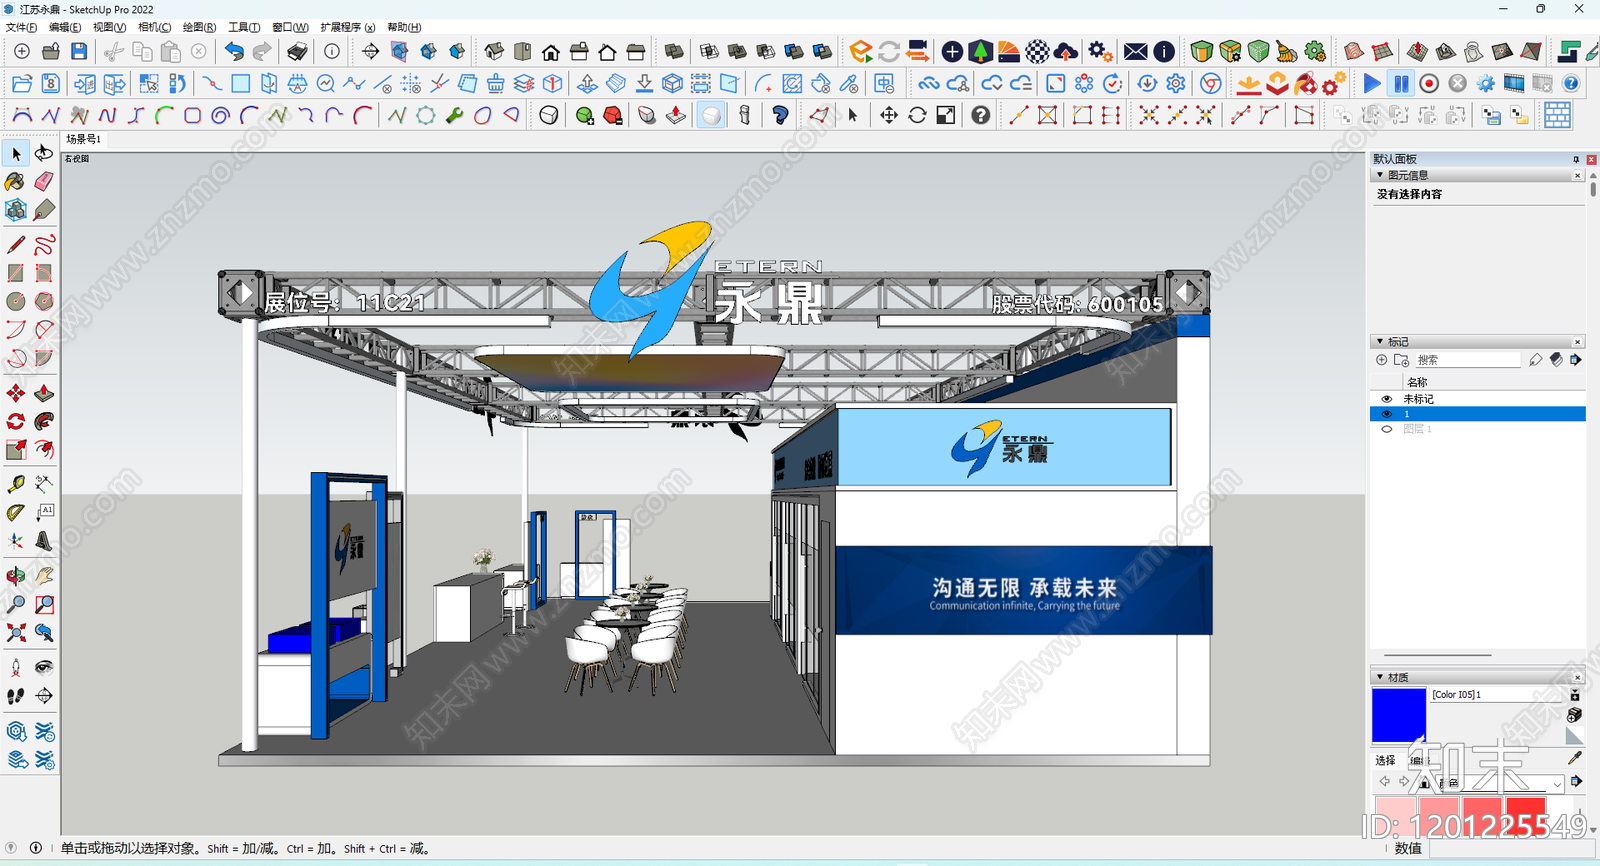Viewport: 1600px width, 866px height.
Task: Open Model Info from the toolbar
Action: 332,51
